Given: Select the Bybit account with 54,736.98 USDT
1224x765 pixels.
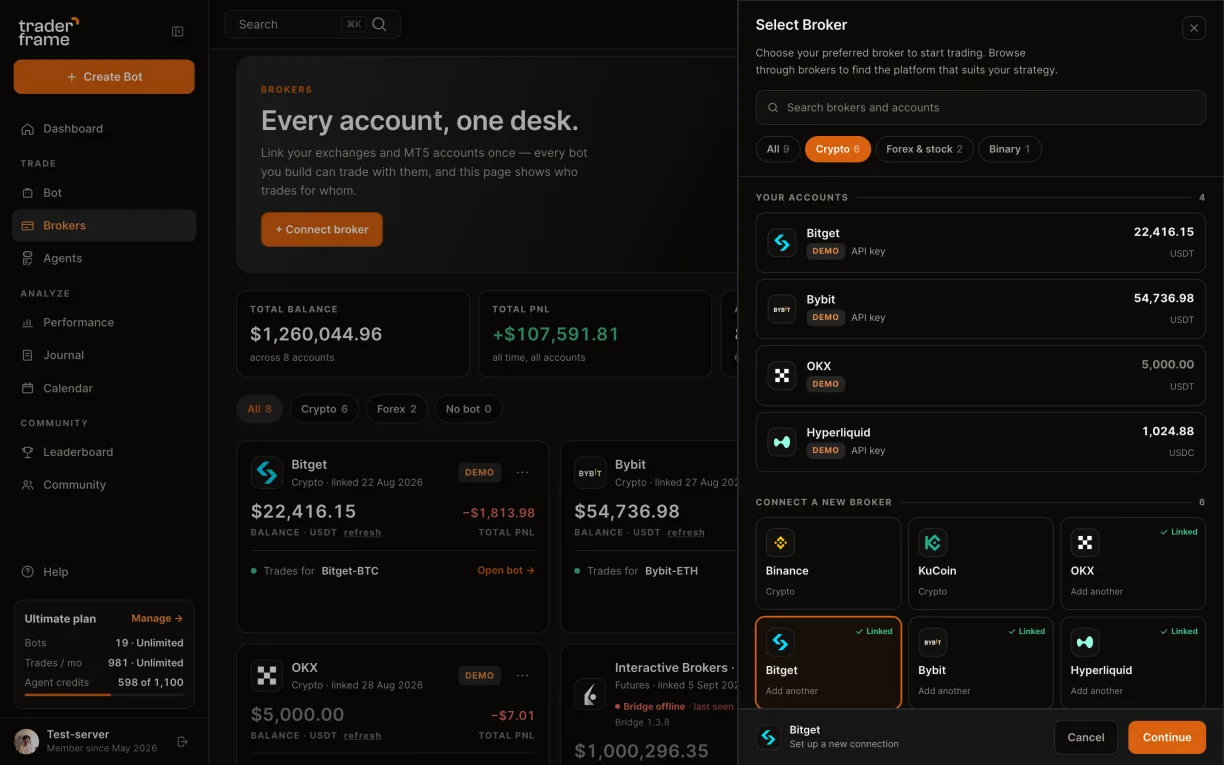Looking at the screenshot, I should pos(980,309).
